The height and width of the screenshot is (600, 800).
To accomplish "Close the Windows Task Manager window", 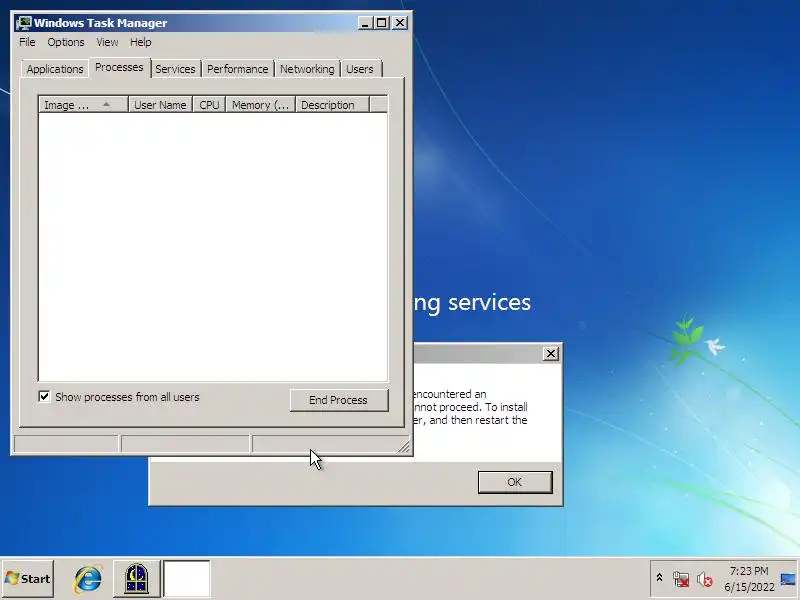I will (400, 23).
